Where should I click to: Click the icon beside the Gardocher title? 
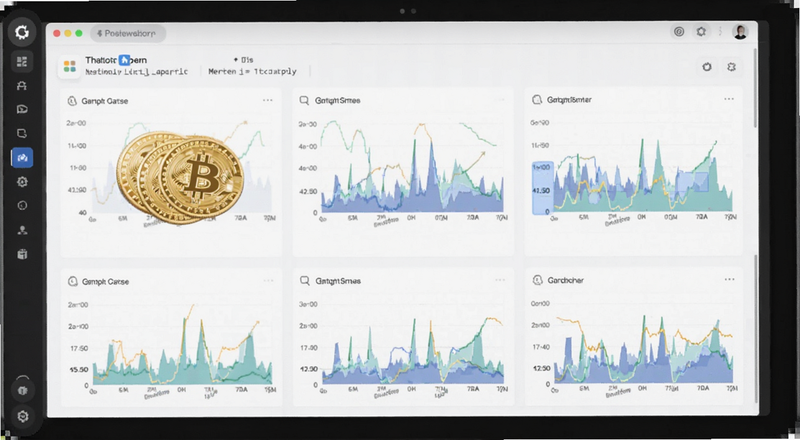click(537, 280)
